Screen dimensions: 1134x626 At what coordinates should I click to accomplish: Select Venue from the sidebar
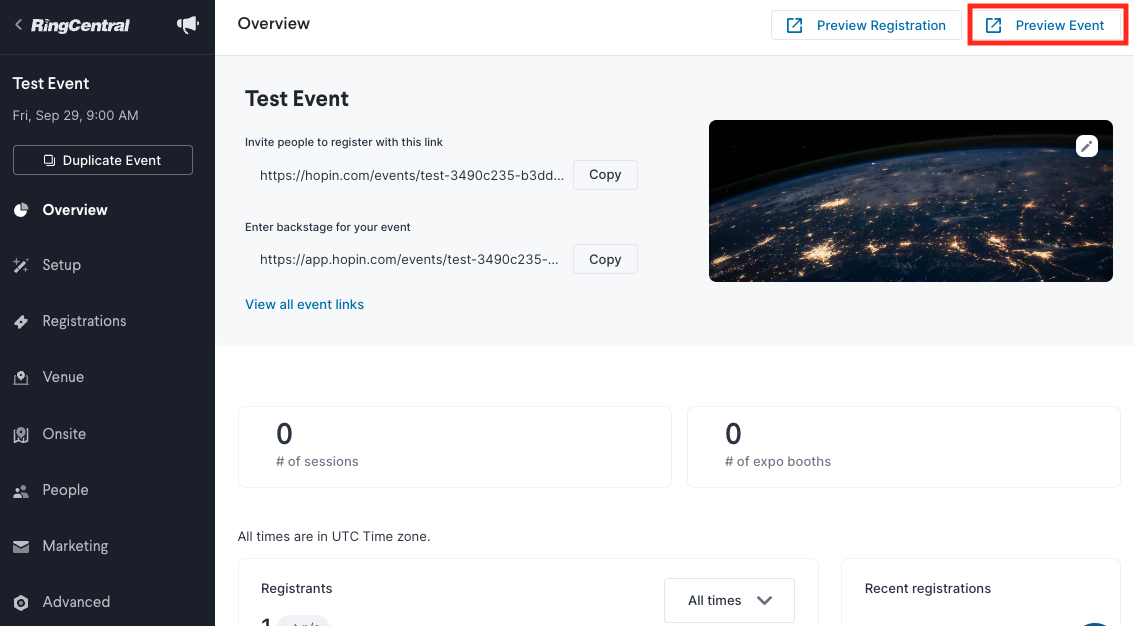click(63, 377)
